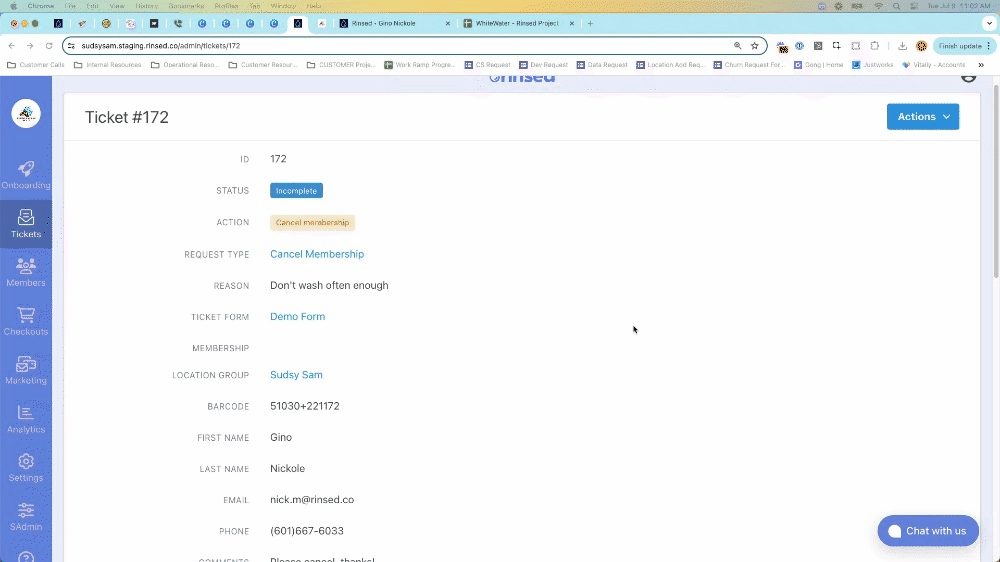Image resolution: width=1000 pixels, height=562 pixels.
Task: View Analytics in the sidebar
Action: pyautogui.click(x=26, y=419)
